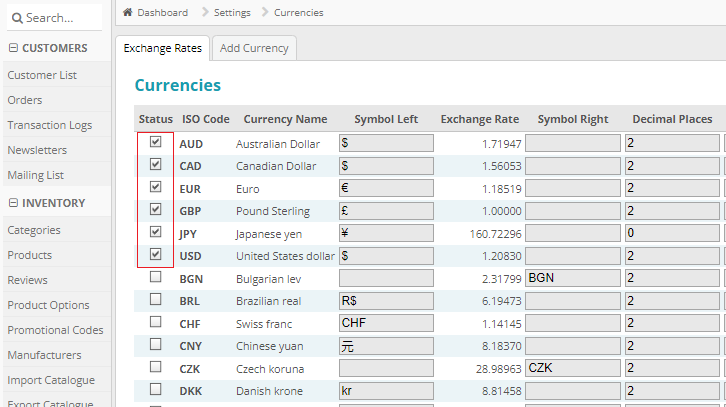Click the Currencies breadcrumb
The width and height of the screenshot is (726, 407).
(x=299, y=13)
